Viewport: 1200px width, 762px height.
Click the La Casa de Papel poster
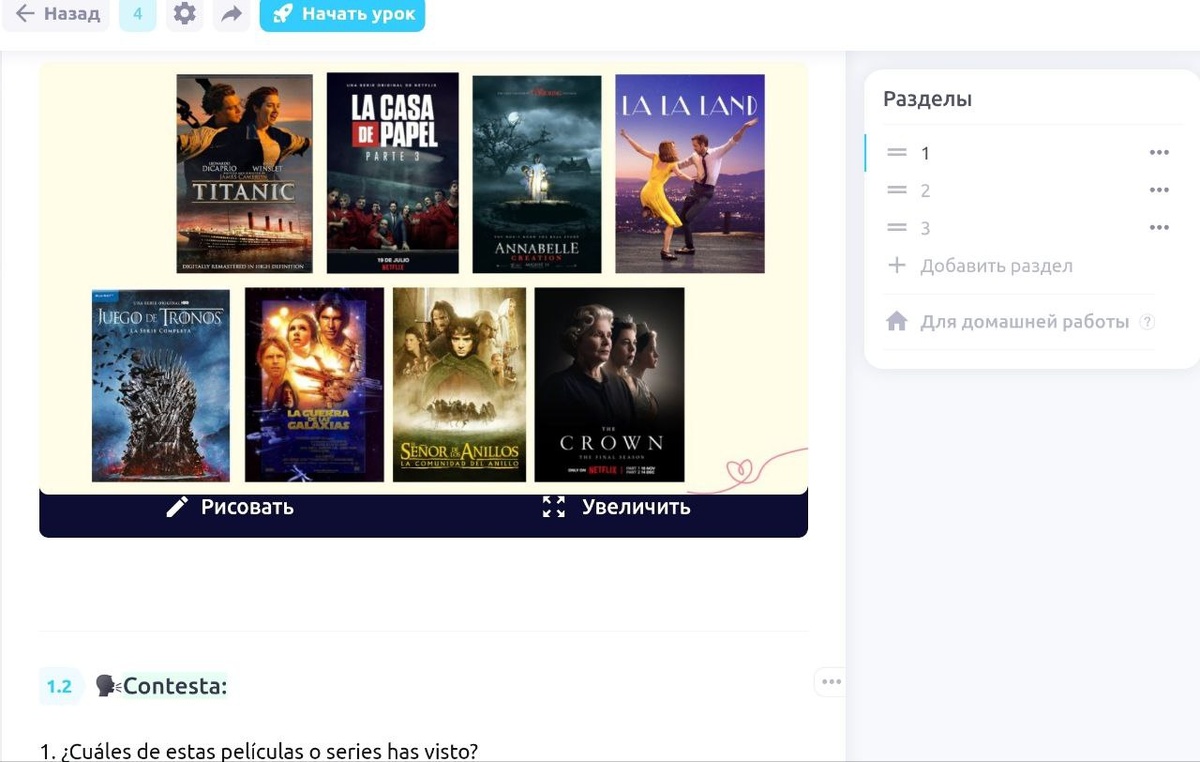(393, 173)
